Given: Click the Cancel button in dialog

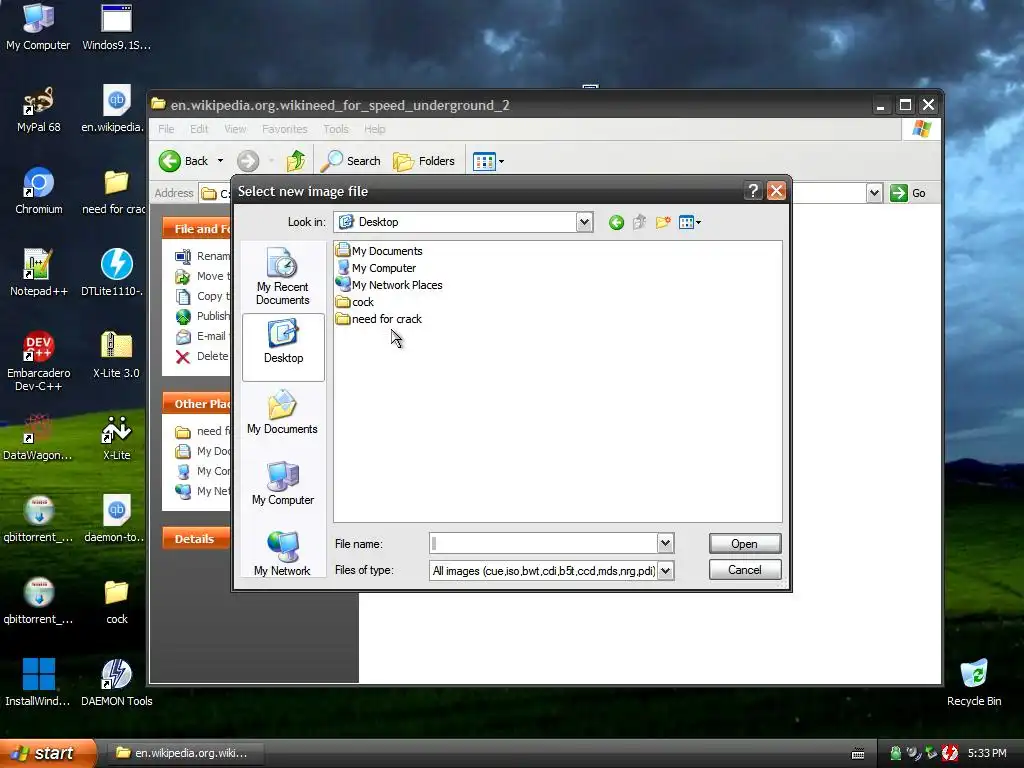Looking at the screenshot, I should pos(744,570).
